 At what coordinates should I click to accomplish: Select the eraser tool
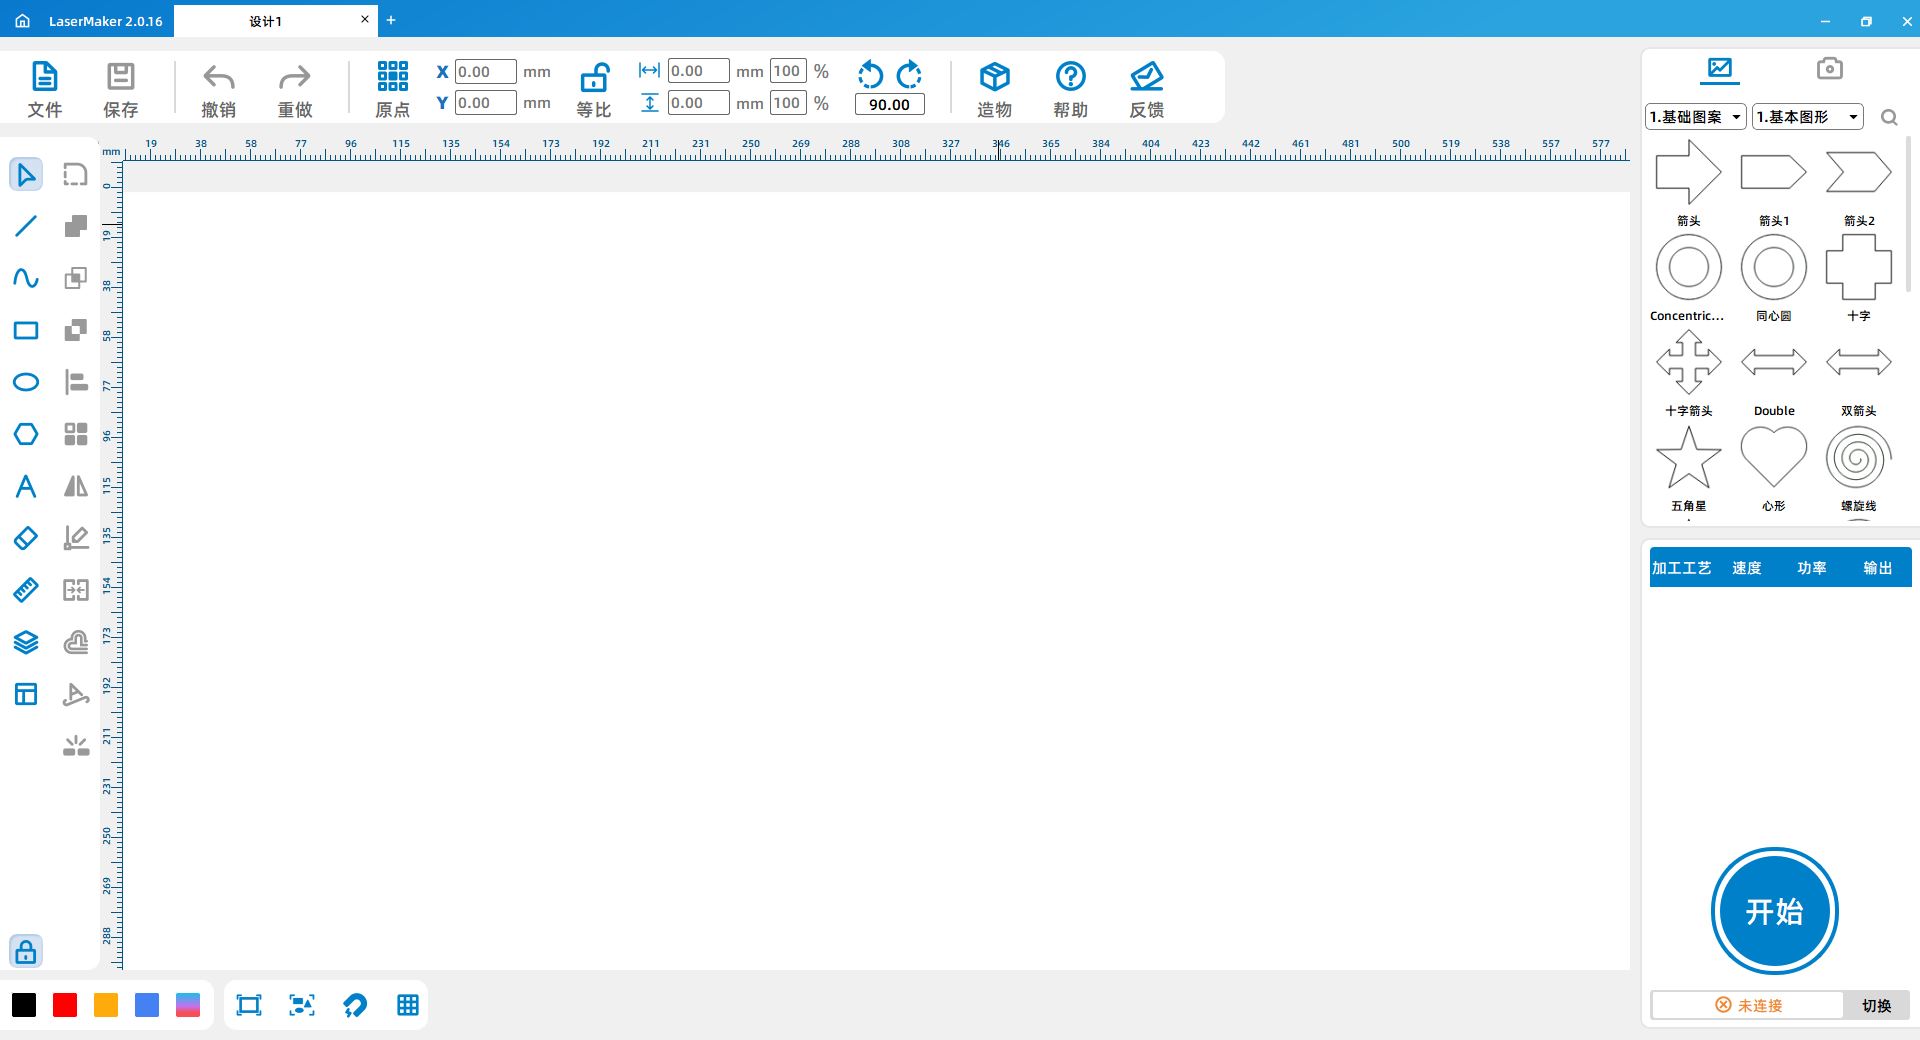tap(26, 538)
